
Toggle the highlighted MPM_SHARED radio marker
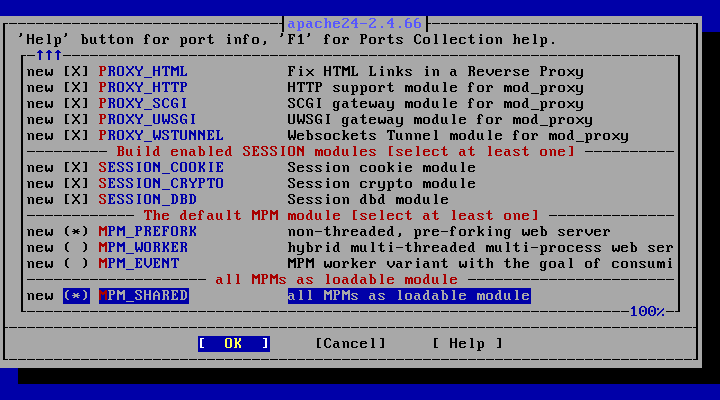coord(76,296)
